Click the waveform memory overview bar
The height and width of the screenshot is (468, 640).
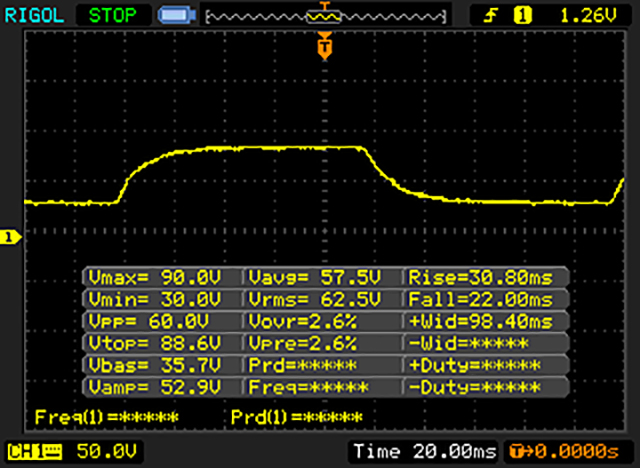pyautogui.click(x=325, y=17)
